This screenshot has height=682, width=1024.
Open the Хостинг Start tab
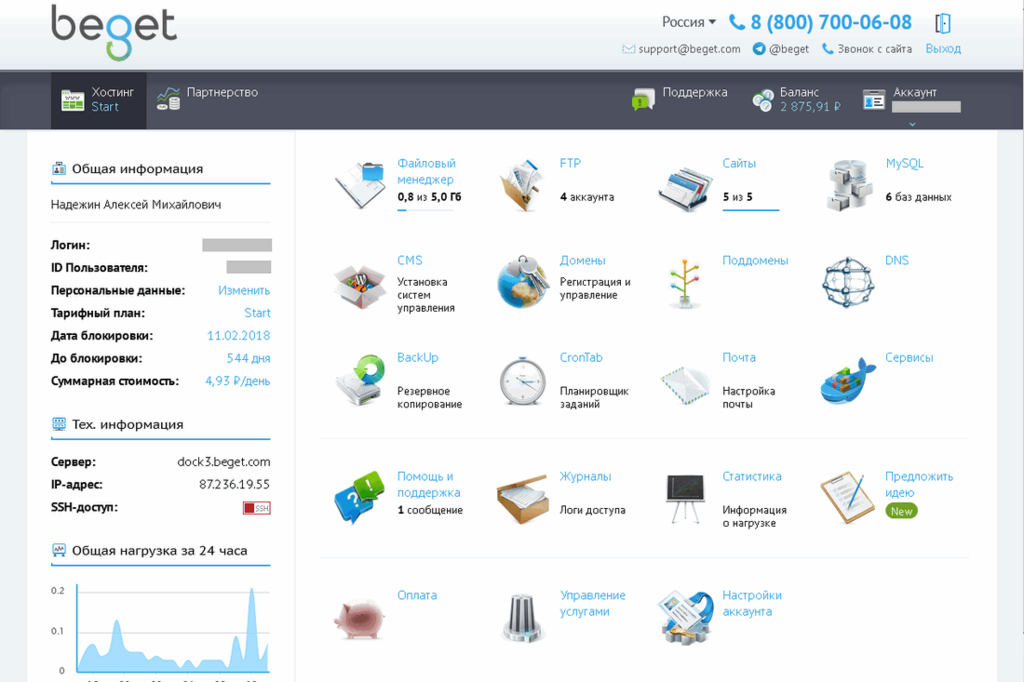[98, 99]
